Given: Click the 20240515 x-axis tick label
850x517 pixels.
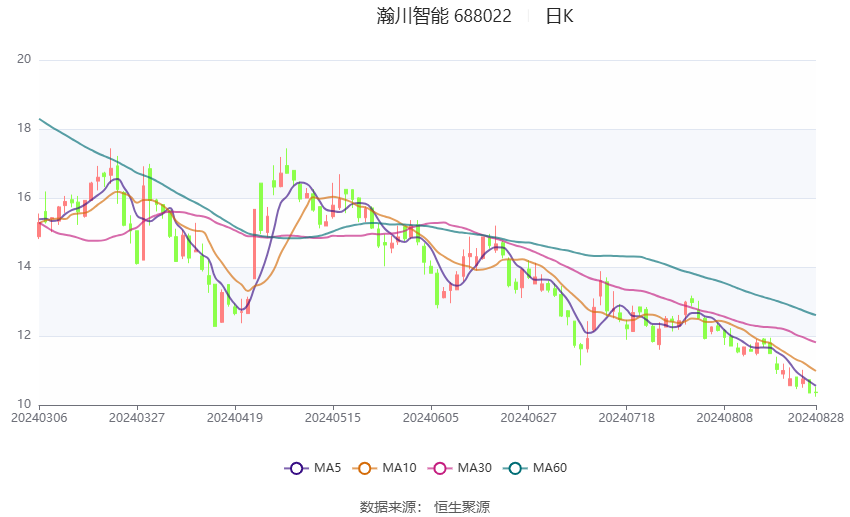Looking at the screenshot, I should coord(333,418).
